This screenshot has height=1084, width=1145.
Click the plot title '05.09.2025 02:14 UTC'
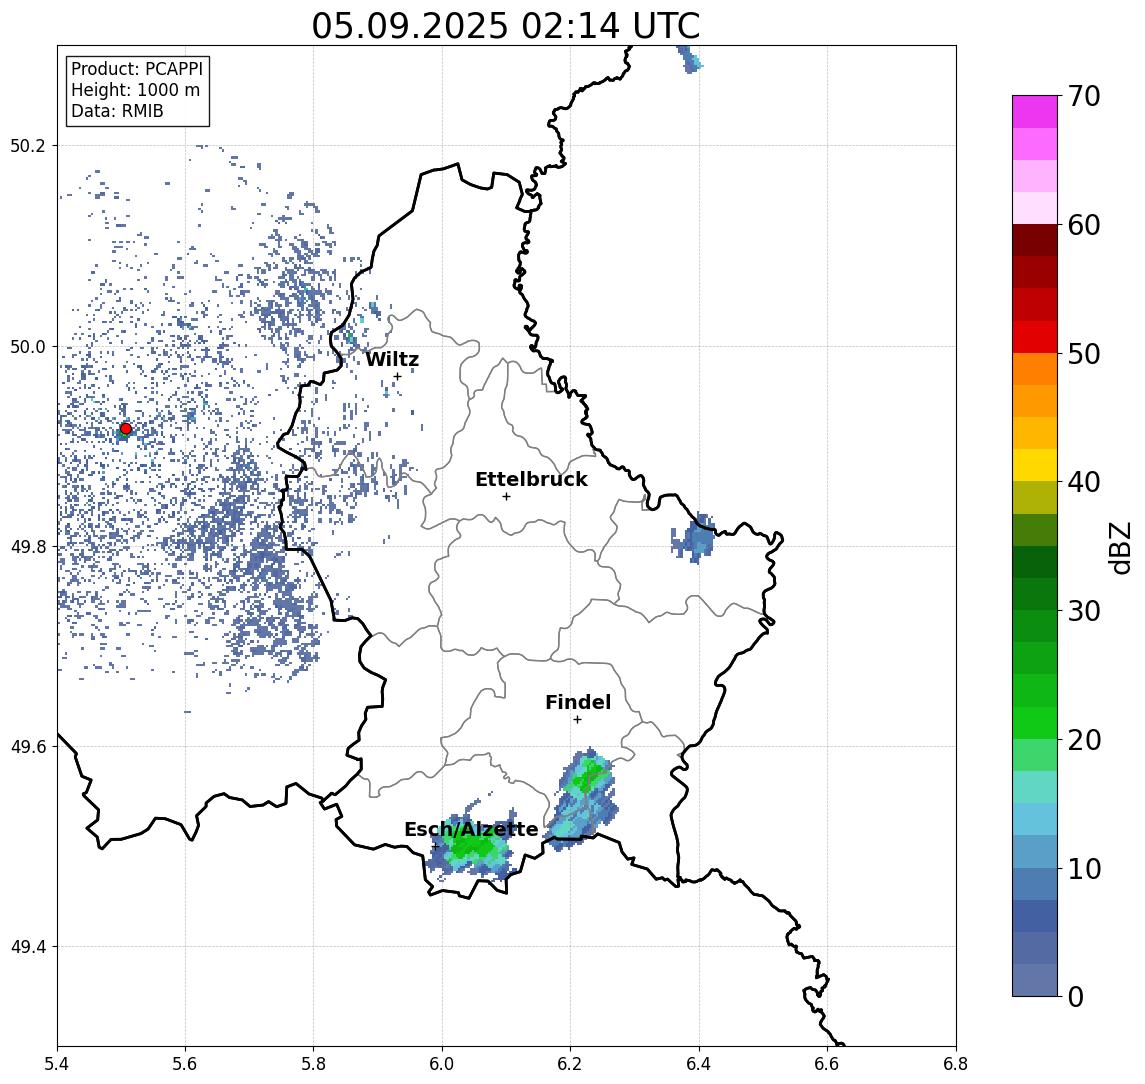505,26
